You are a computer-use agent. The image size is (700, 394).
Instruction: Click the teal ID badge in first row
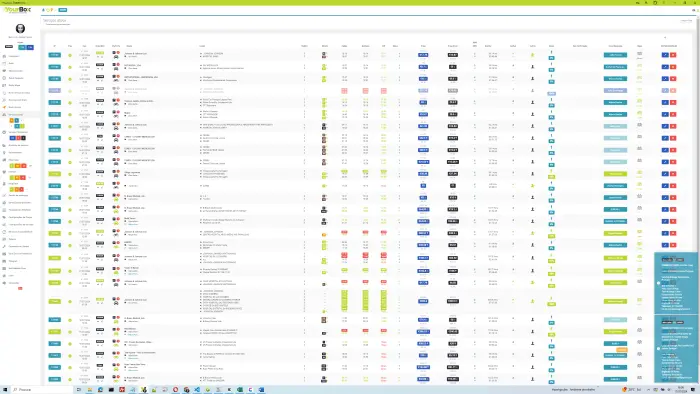(54, 55)
